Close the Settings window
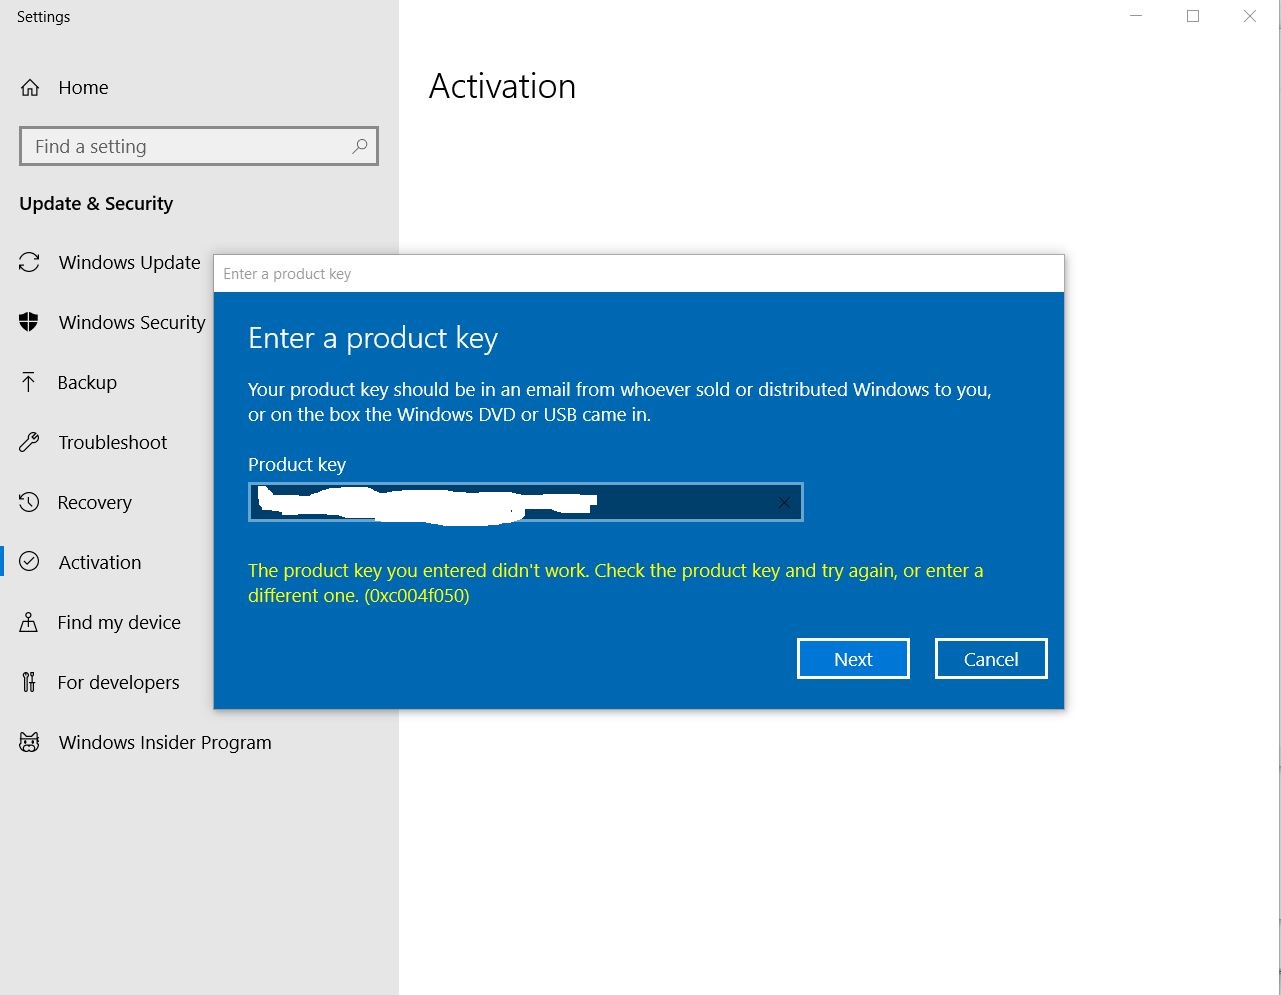 click(1250, 16)
